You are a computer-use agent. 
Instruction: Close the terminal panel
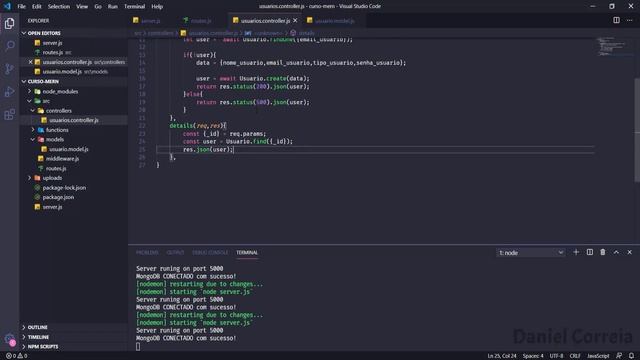coord(629,252)
